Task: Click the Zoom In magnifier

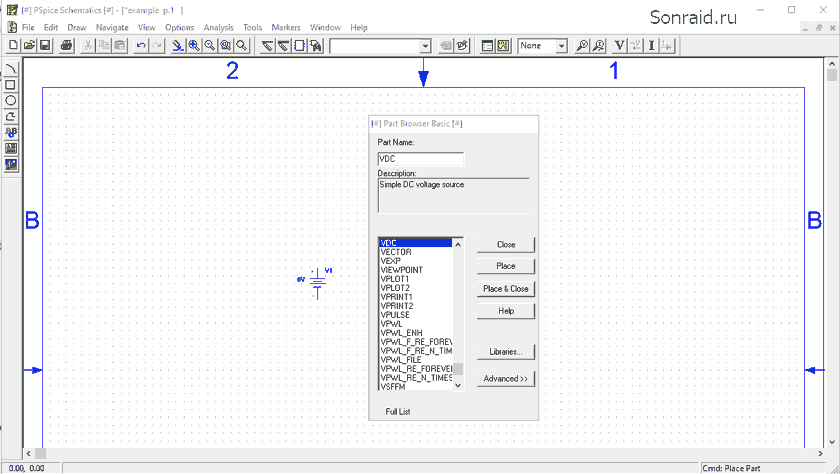Action: (x=193, y=46)
